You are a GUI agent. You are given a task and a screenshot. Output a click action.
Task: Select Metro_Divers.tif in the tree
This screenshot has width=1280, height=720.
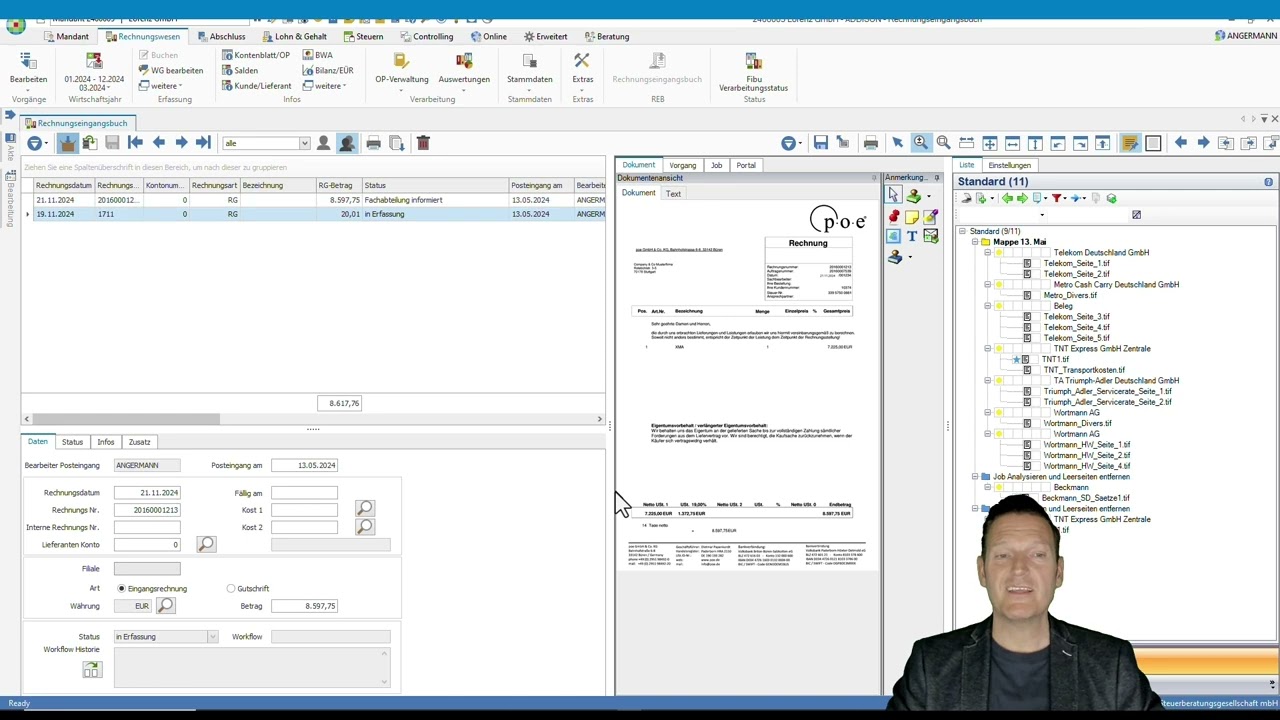coord(1070,295)
